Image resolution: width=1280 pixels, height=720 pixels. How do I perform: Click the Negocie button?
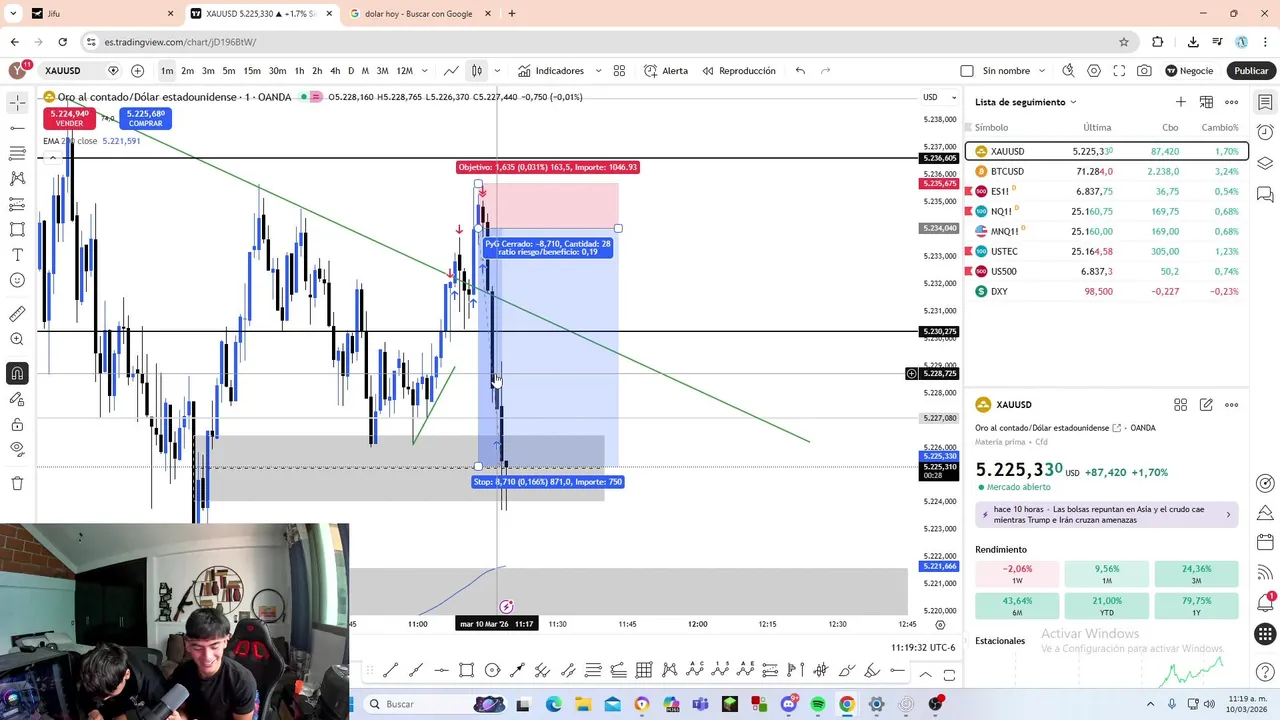pyautogui.click(x=1188, y=71)
